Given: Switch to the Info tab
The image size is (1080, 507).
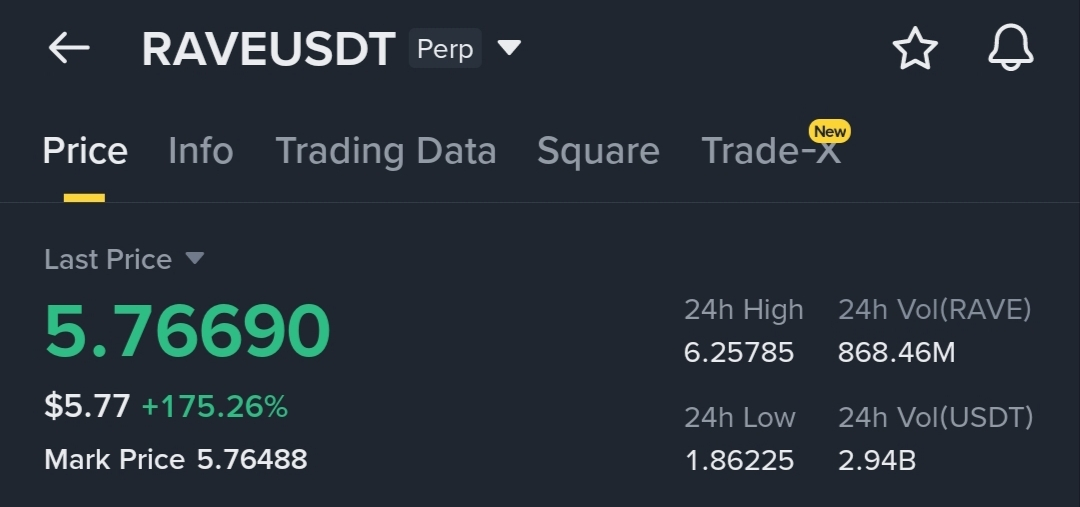Looking at the screenshot, I should (x=200, y=151).
